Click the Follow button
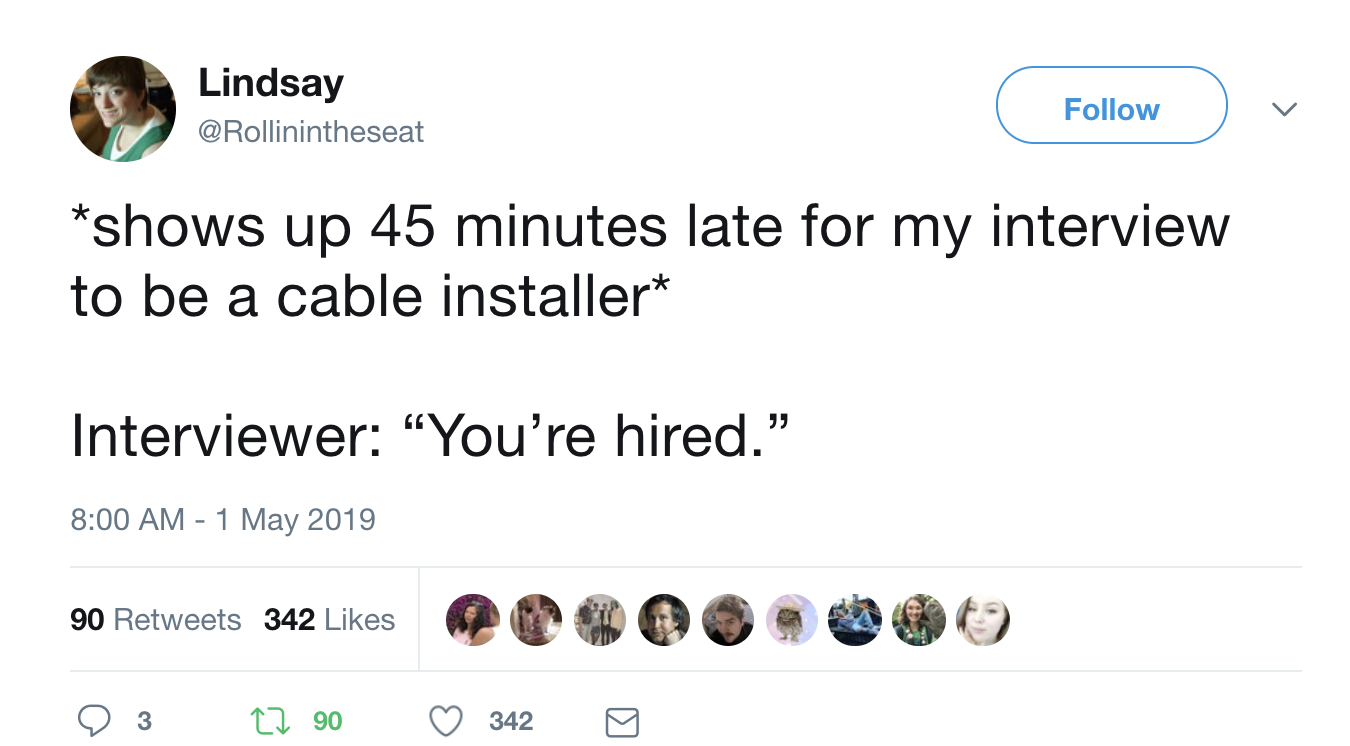Viewport: 1350px width, 746px height. (x=1111, y=104)
